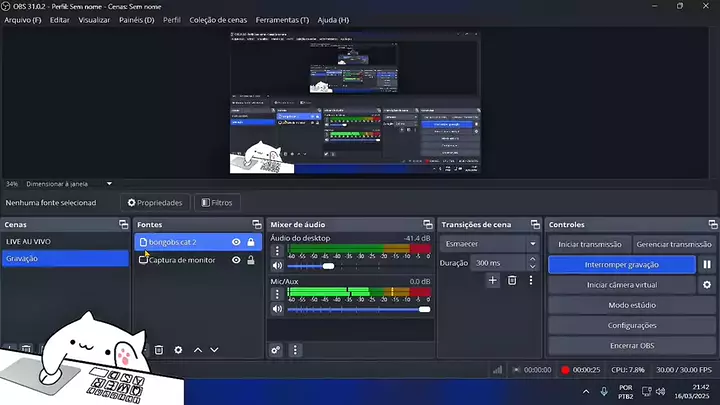Click the trash icon in Fontes toolbar

point(158,350)
